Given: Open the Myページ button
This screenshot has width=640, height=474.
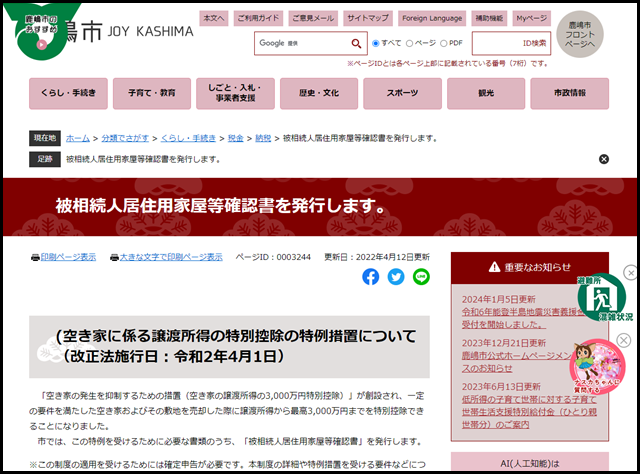Looking at the screenshot, I should click(x=531, y=18).
